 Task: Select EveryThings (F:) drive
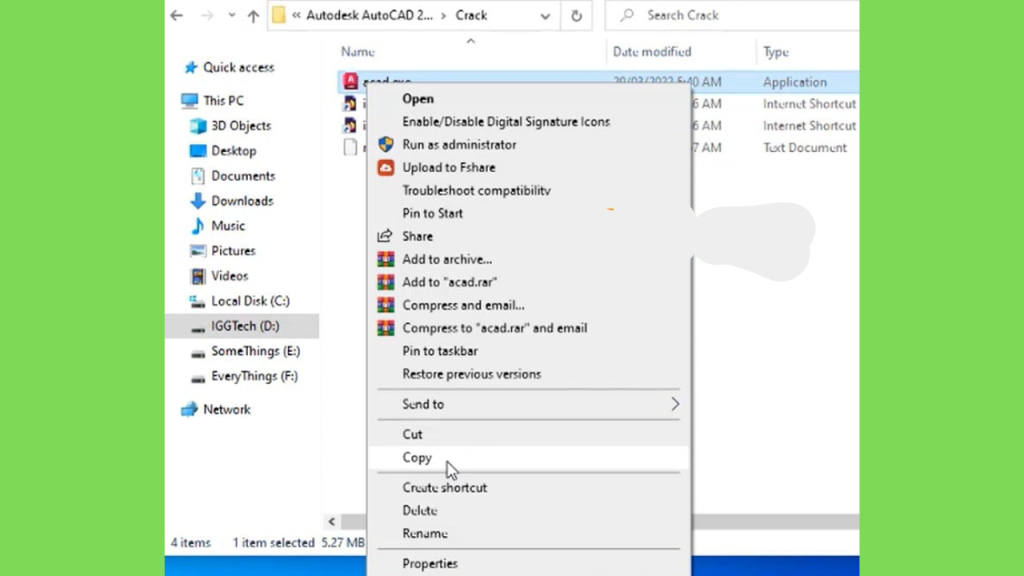tap(254, 376)
